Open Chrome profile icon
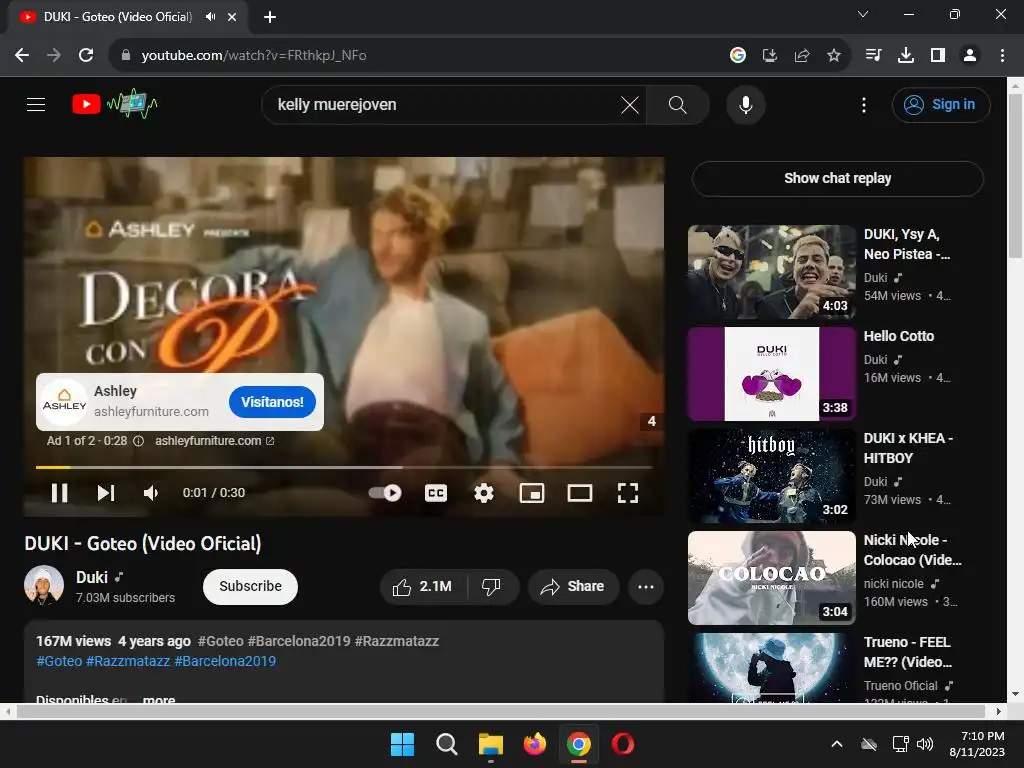 (x=970, y=56)
